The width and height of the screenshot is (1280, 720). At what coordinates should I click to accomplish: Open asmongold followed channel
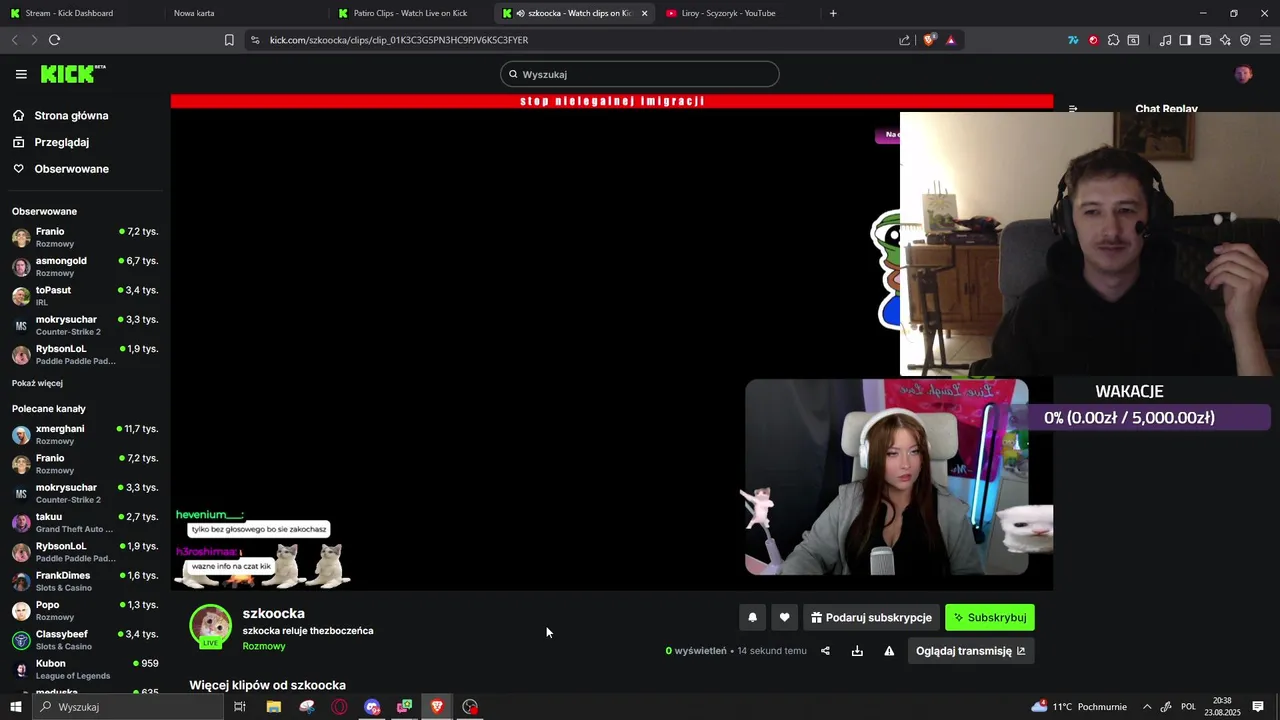point(85,266)
